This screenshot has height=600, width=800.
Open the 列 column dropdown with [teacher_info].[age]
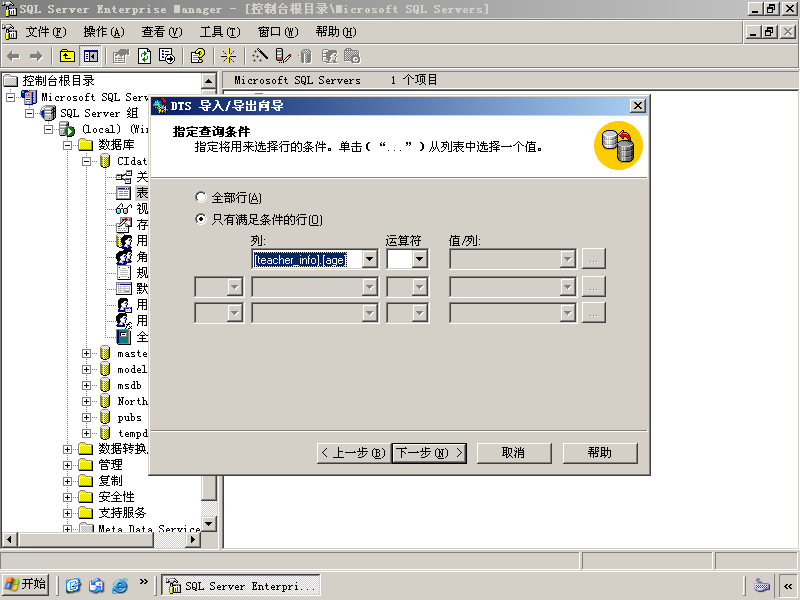tap(369, 259)
